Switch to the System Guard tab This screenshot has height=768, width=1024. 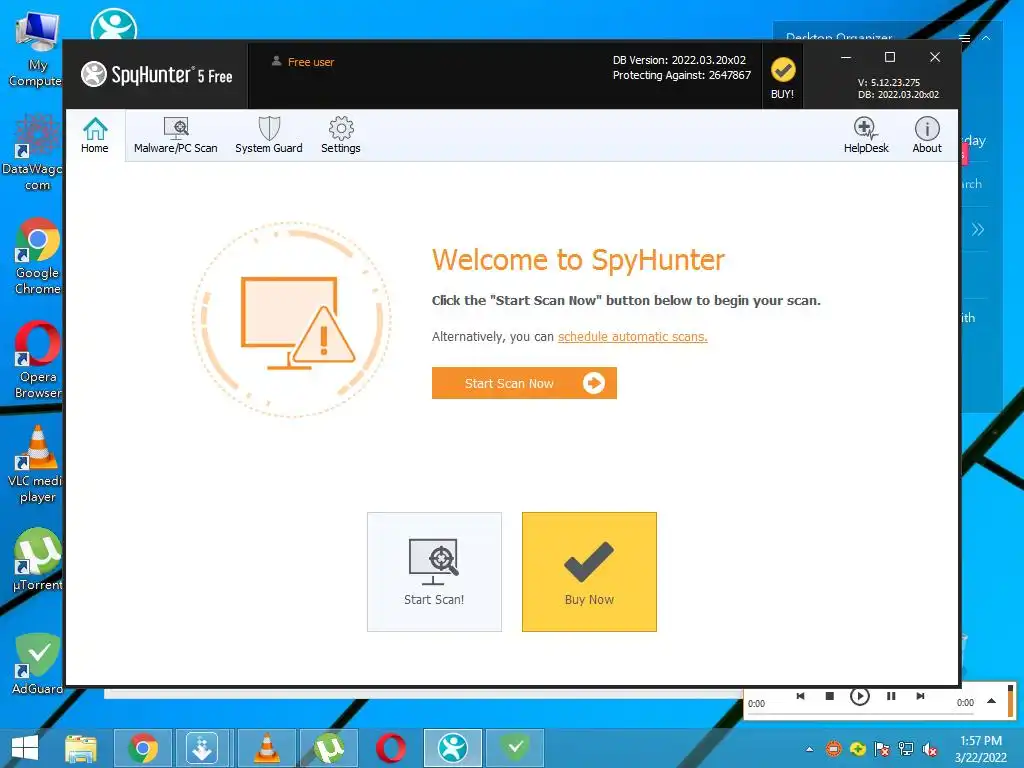(268, 135)
